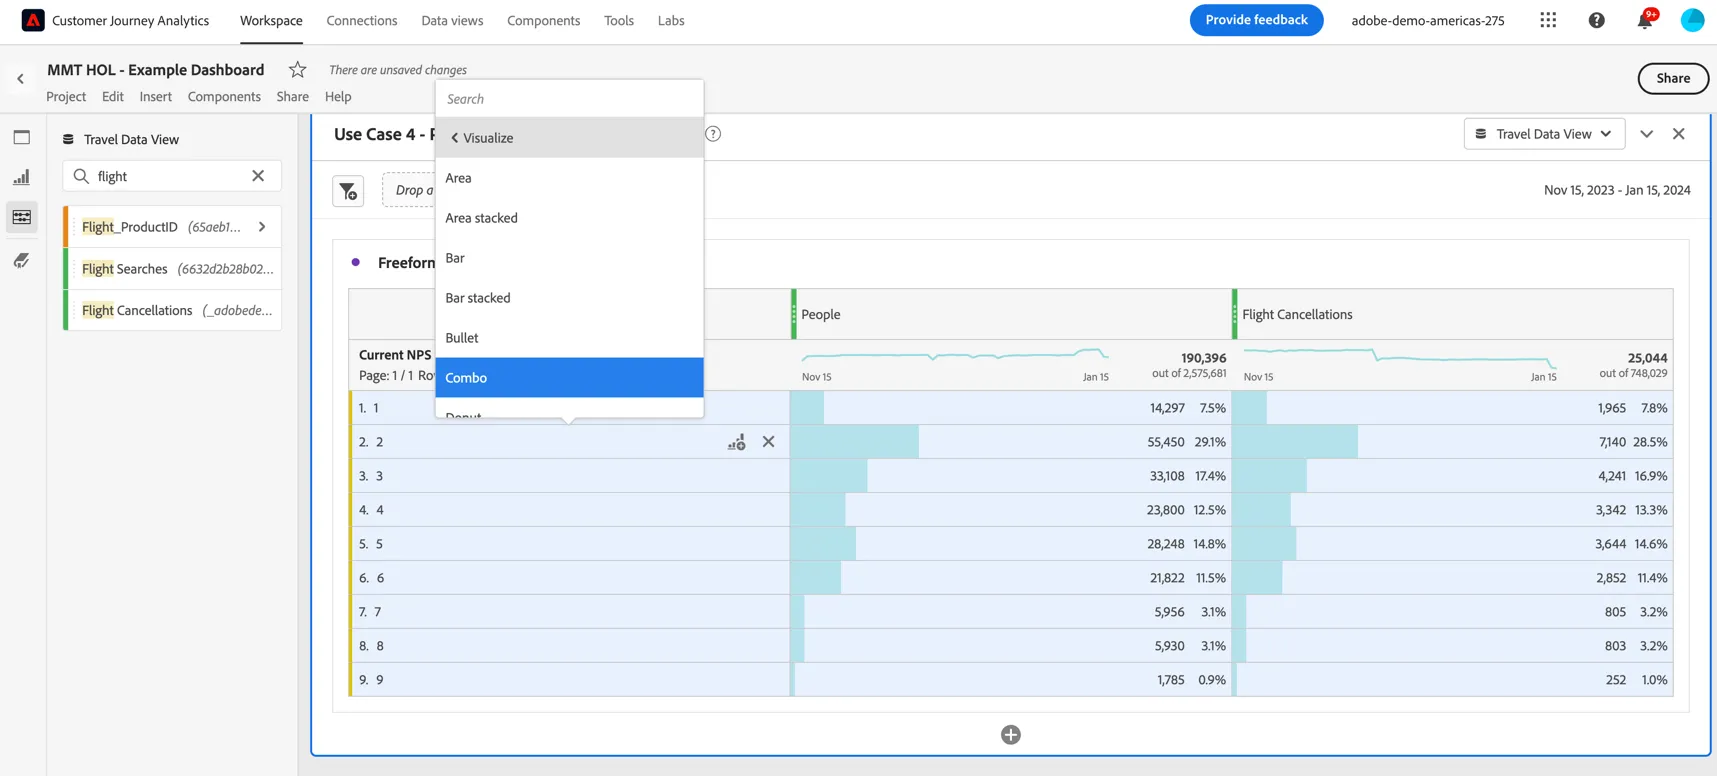Open the Travel Data View dropdown
Image resolution: width=1717 pixels, height=776 pixels.
point(1544,134)
